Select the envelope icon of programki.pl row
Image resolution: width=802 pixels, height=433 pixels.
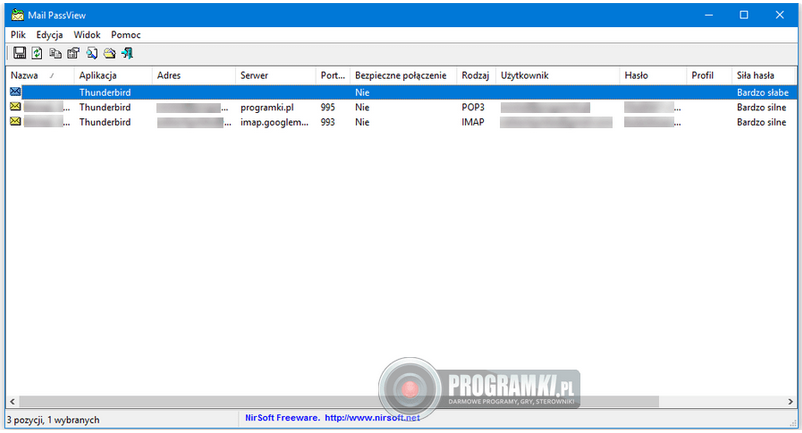pos(15,107)
